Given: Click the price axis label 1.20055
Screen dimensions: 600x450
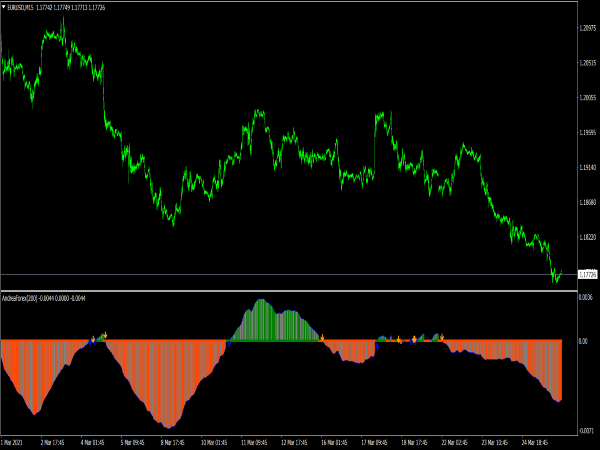Looking at the screenshot, I should coord(588,98).
